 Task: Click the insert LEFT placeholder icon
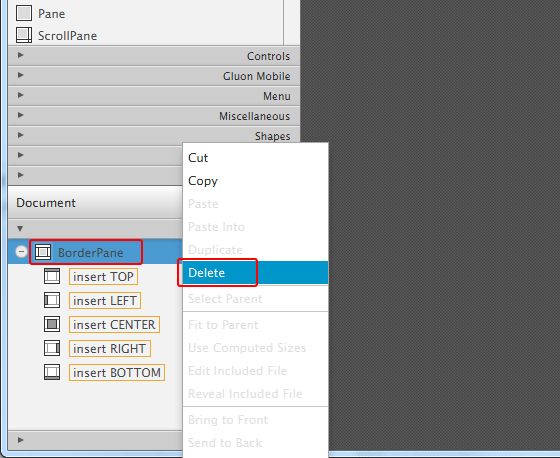click(x=52, y=300)
